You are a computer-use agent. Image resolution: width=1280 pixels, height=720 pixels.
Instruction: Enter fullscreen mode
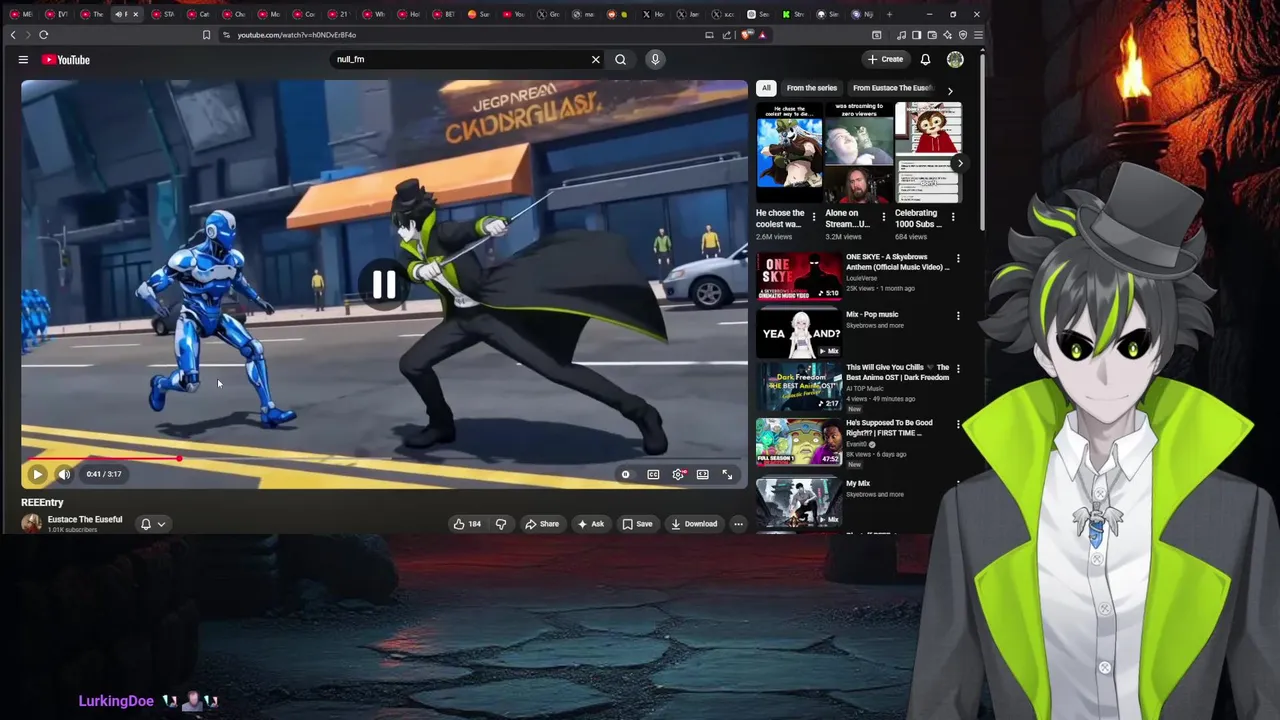pos(727,475)
